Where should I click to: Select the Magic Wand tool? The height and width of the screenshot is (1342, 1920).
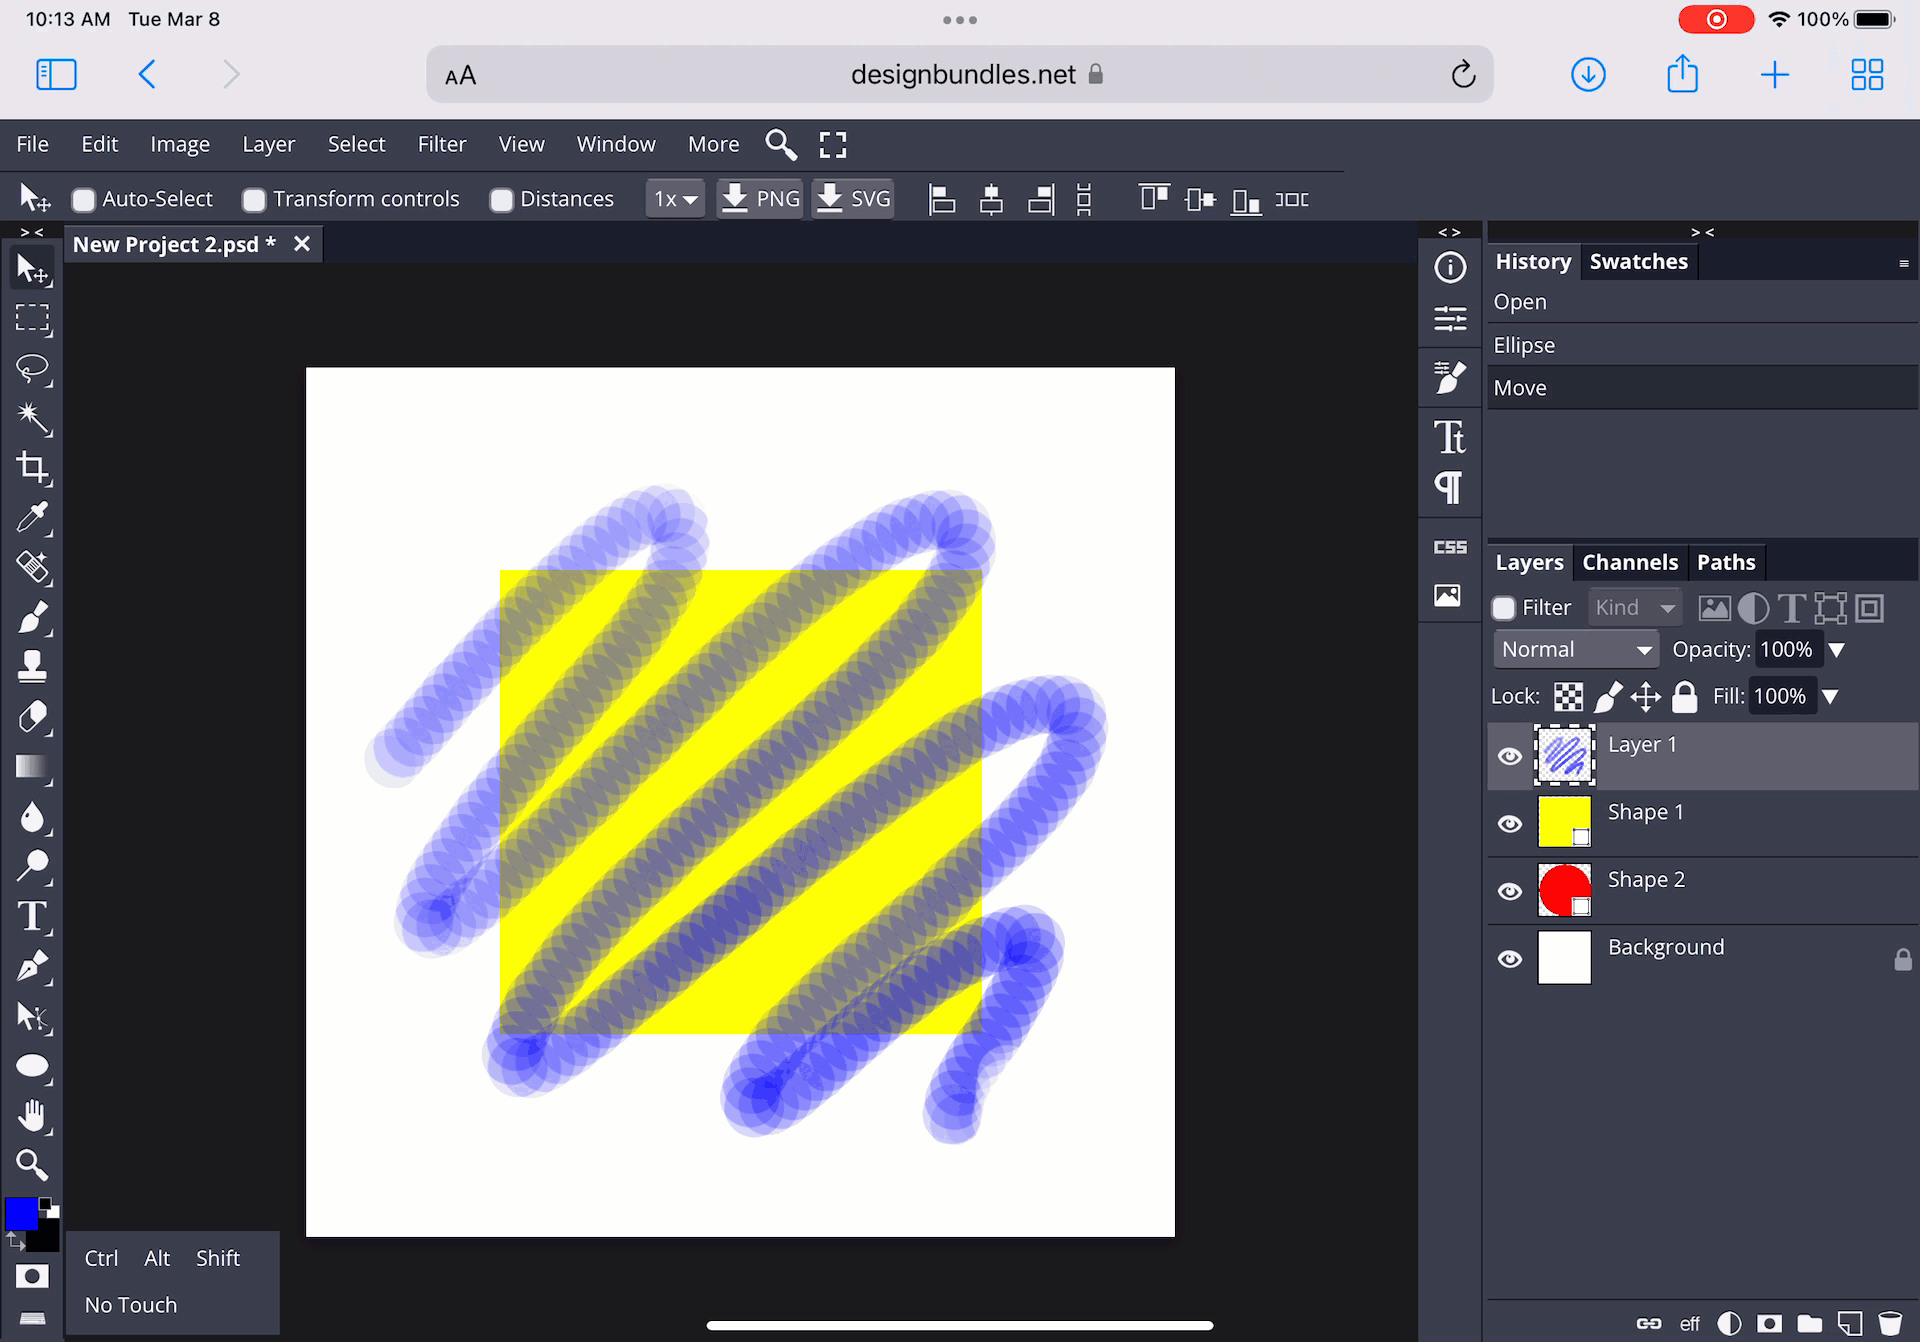click(x=33, y=418)
